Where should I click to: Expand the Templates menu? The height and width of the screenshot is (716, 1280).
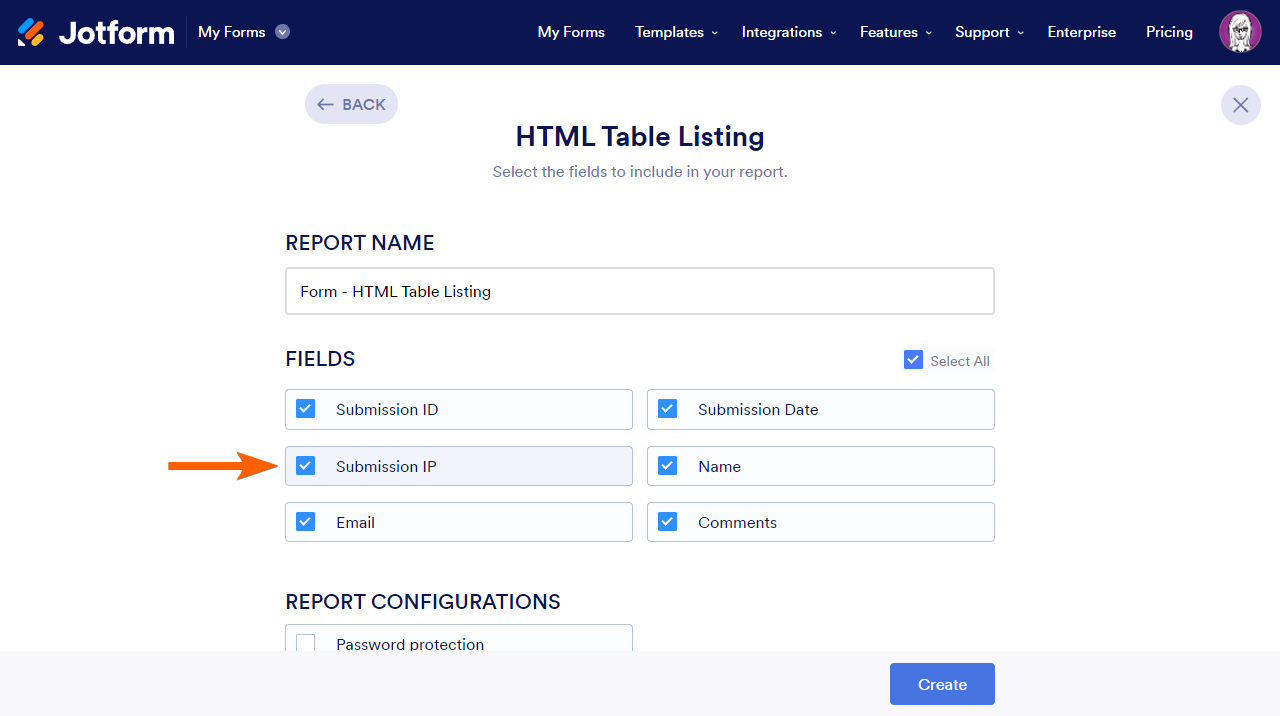676,32
